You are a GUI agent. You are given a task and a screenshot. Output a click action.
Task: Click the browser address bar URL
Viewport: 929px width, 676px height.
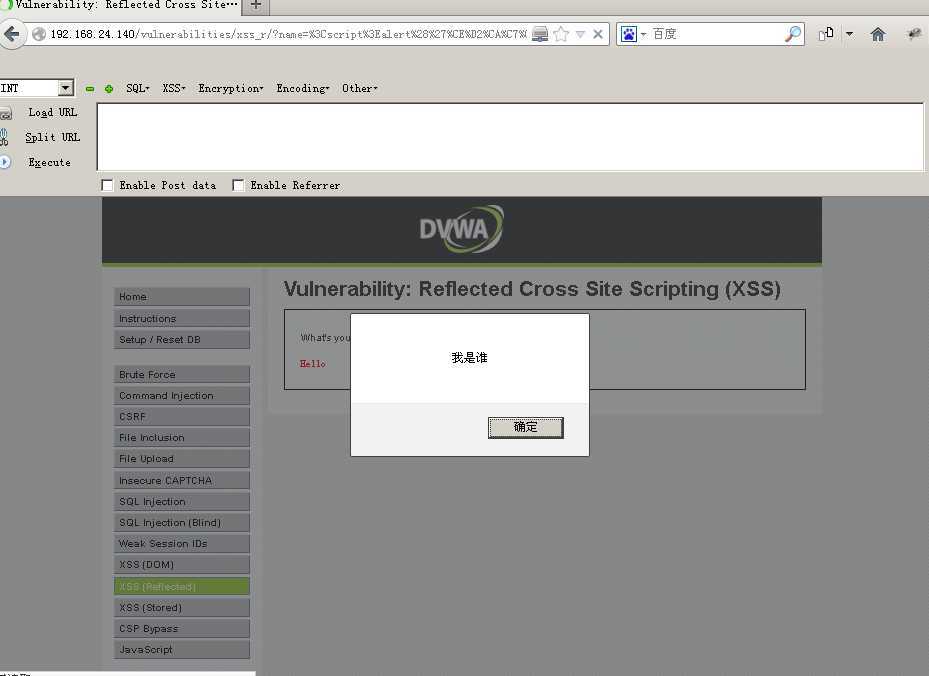point(288,34)
